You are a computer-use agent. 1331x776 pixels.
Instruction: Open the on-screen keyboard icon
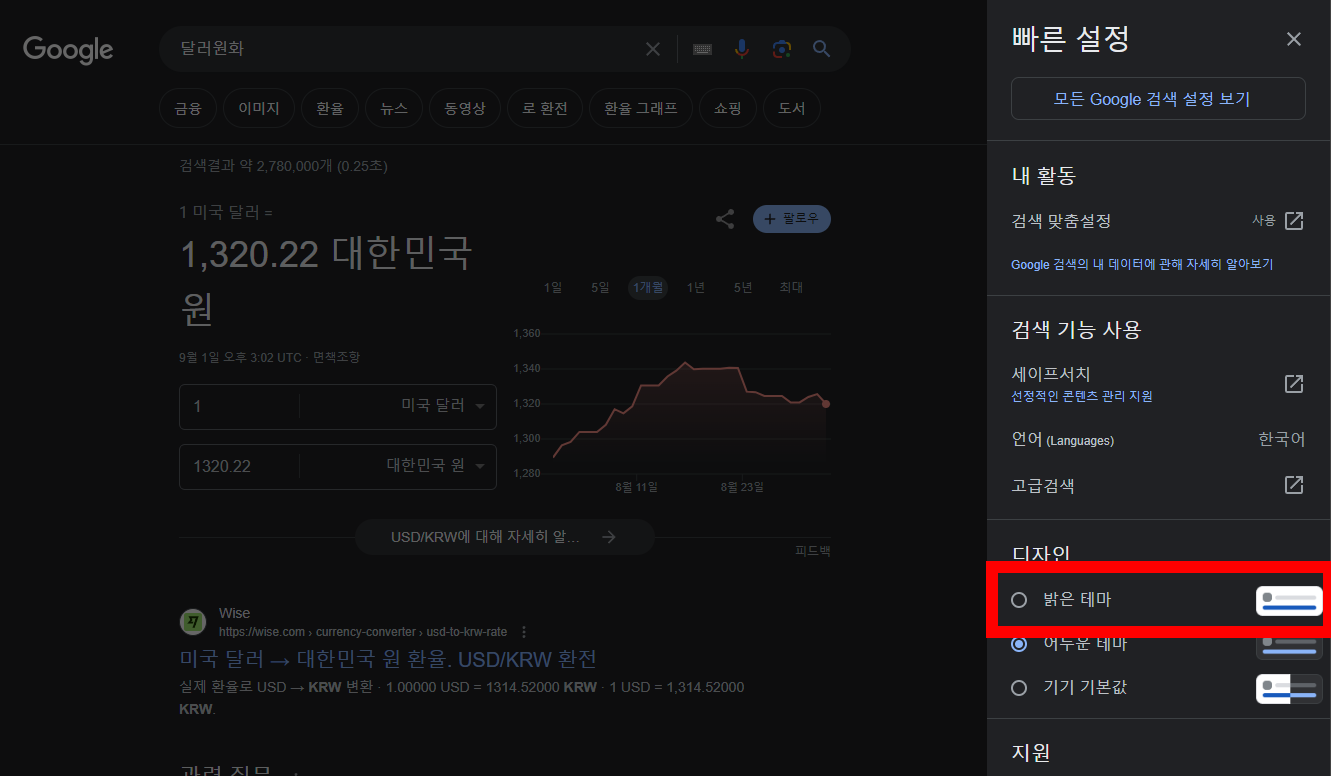pyautogui.click(x=702, y=49)
